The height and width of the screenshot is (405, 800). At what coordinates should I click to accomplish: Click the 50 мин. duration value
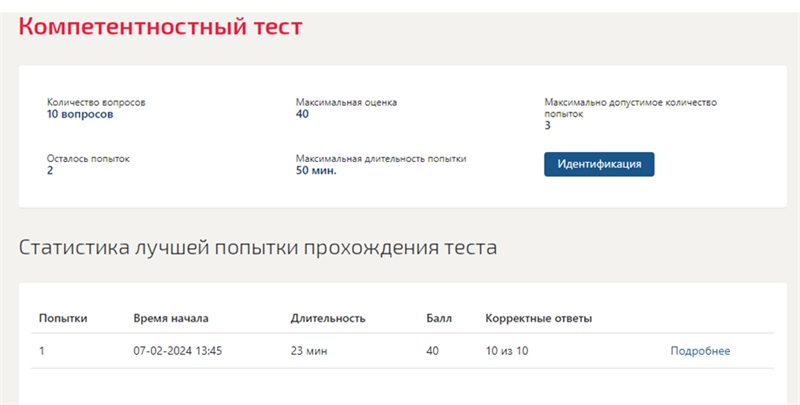tap(316, 171)
